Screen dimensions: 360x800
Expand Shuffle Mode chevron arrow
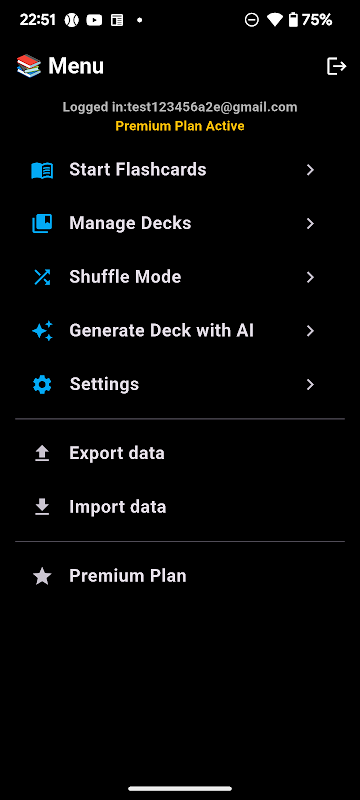coord(310,277)
